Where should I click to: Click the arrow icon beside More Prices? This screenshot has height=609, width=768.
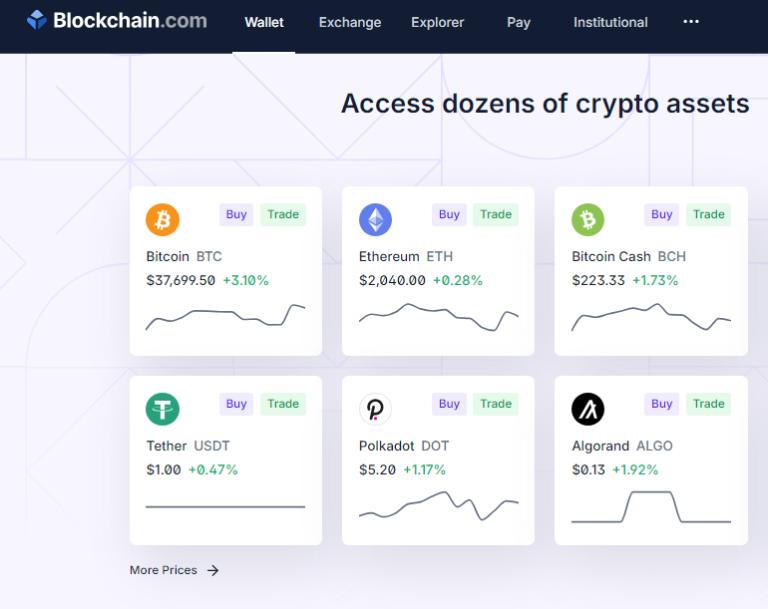[213, 570]
